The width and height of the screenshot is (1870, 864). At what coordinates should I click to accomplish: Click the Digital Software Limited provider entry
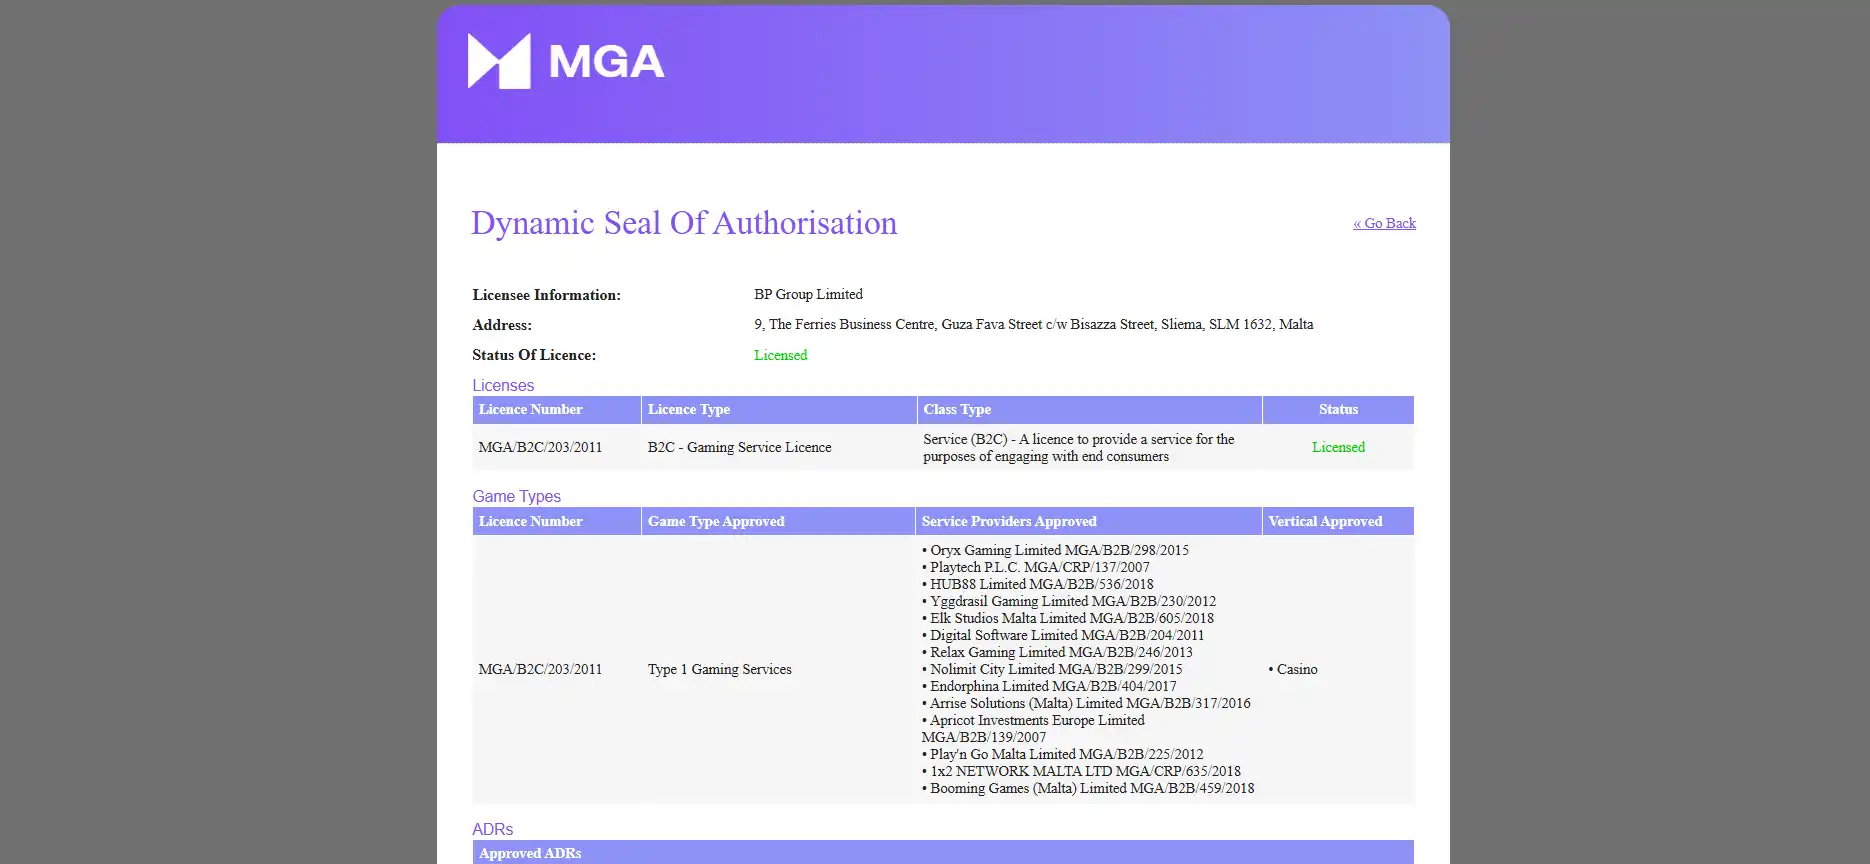tap(1063, 635)
